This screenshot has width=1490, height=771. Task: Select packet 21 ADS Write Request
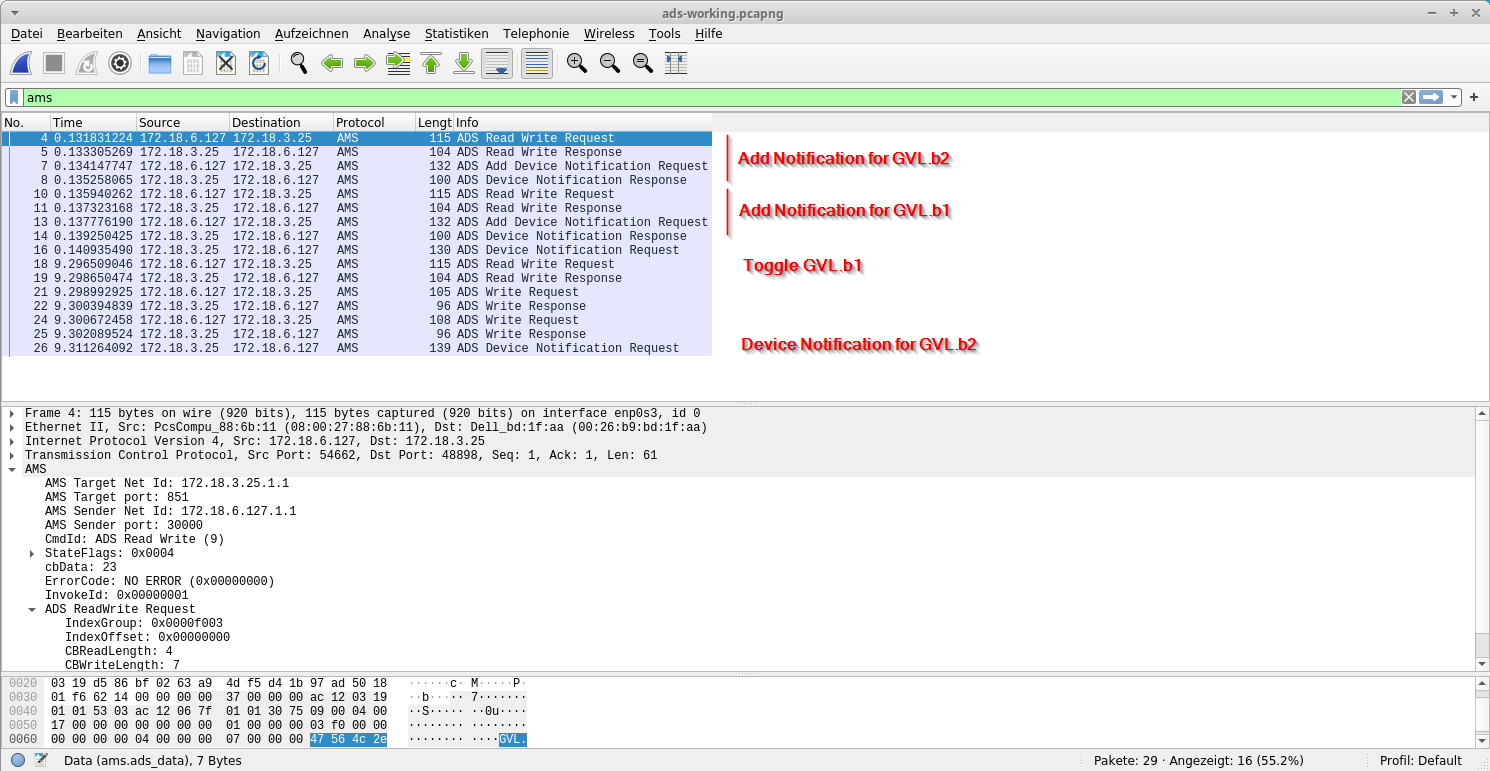pos(357,292)
